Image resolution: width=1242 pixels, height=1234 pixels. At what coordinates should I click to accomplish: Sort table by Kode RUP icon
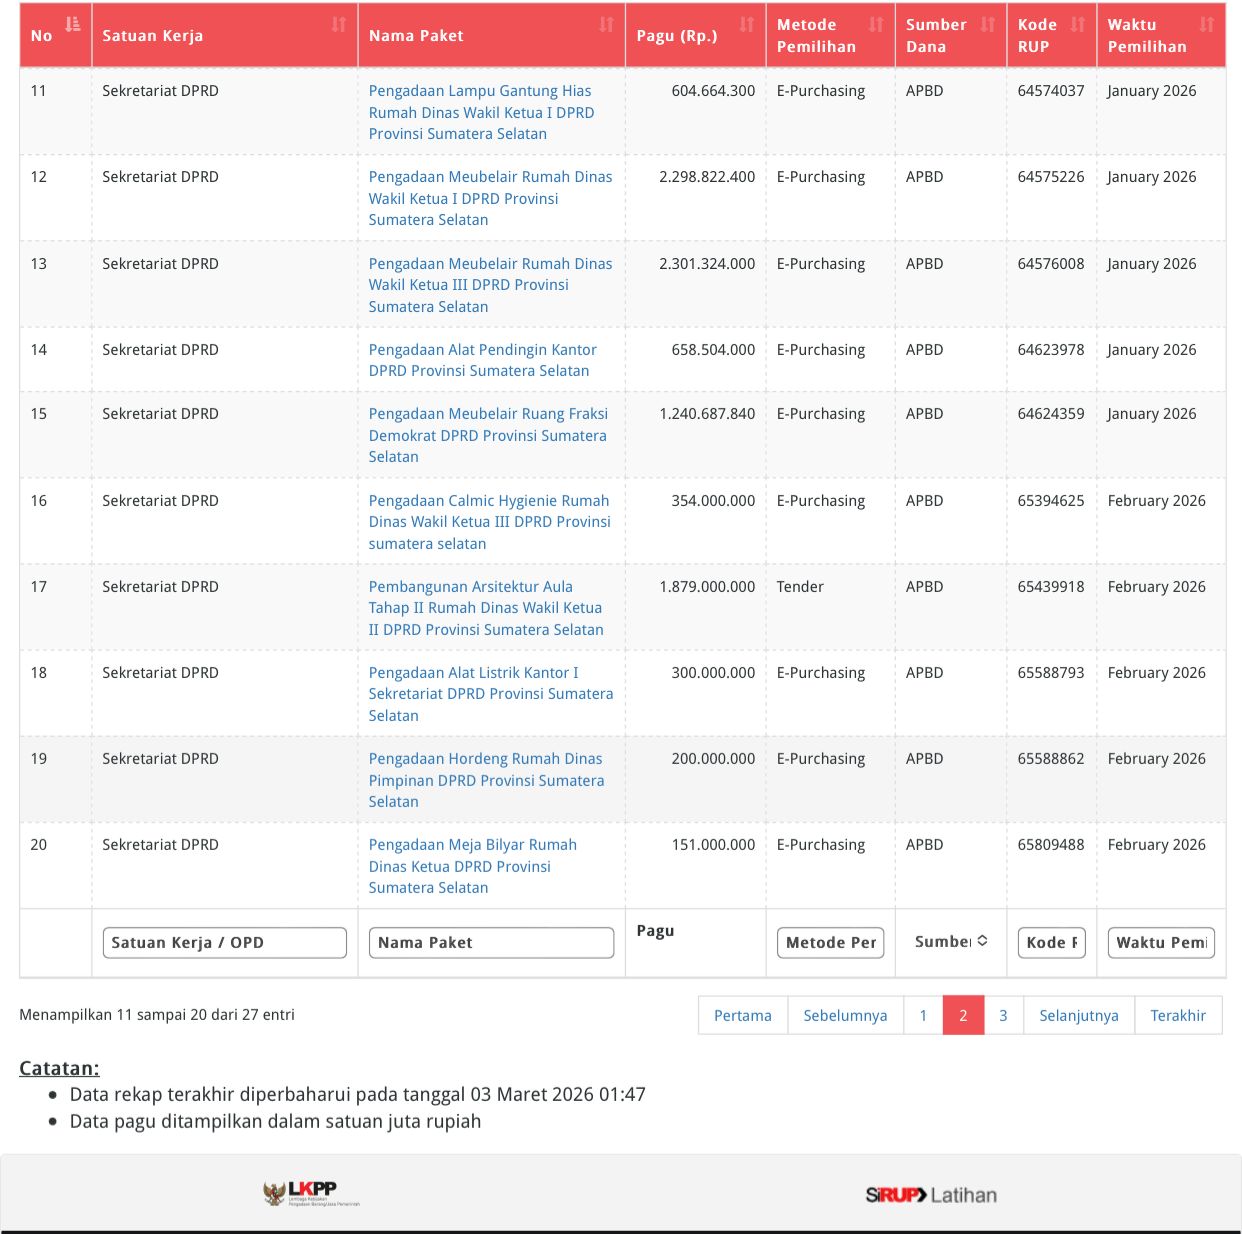(1077, 24)
